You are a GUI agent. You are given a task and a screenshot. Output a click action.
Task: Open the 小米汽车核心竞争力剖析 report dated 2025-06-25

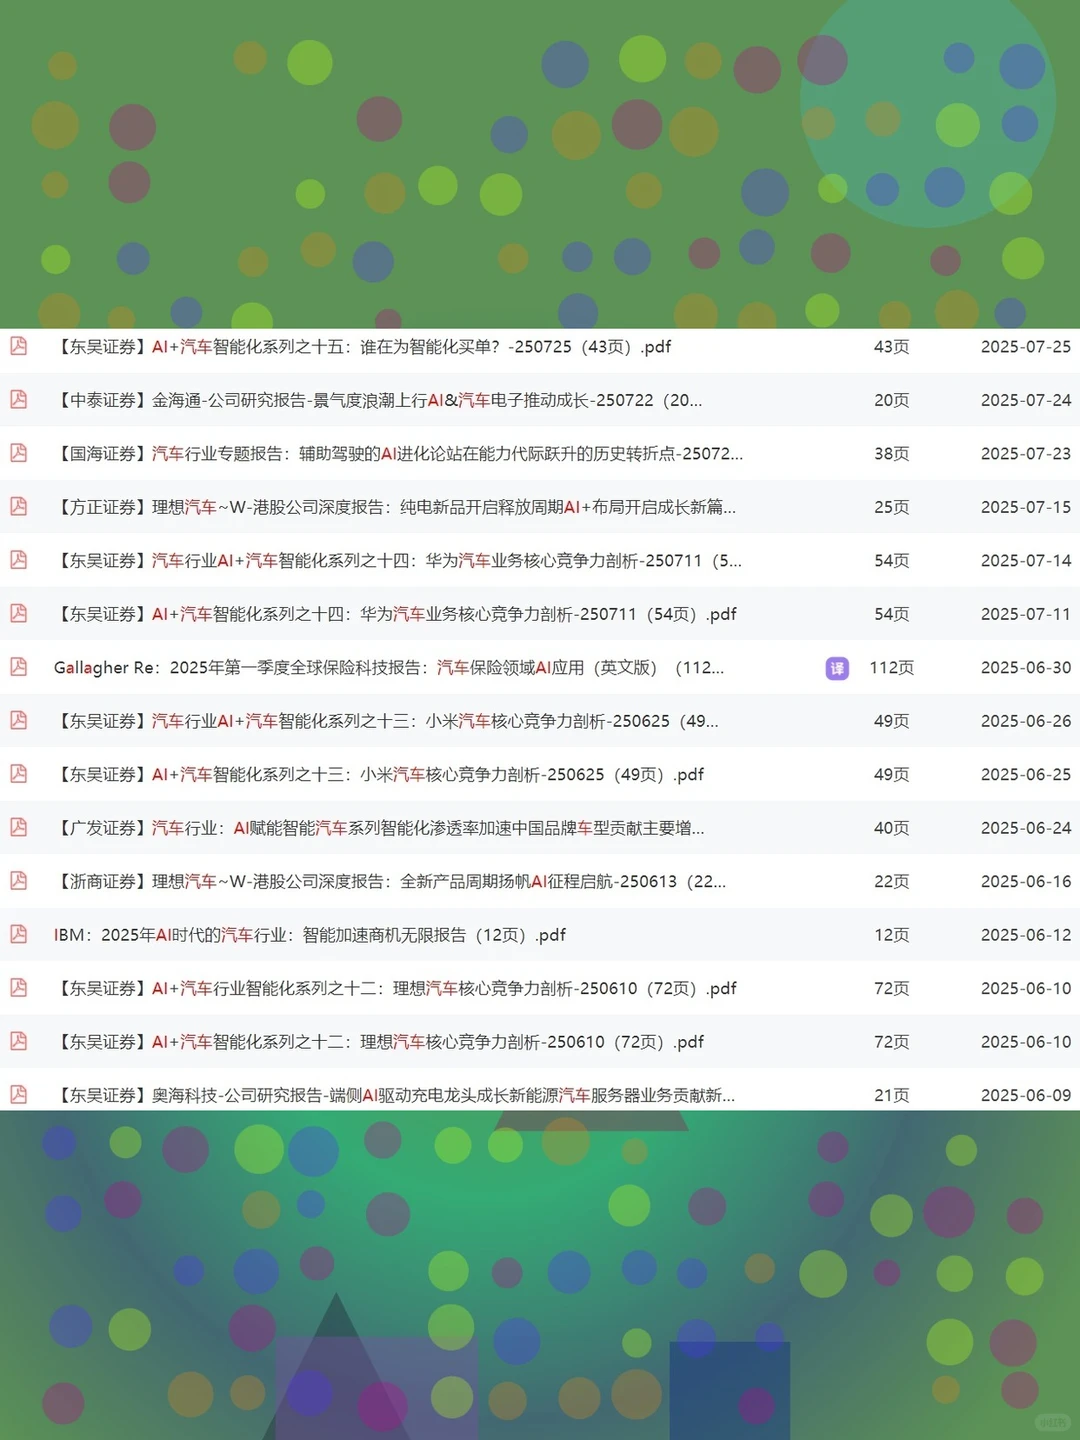tap(428, 774)
